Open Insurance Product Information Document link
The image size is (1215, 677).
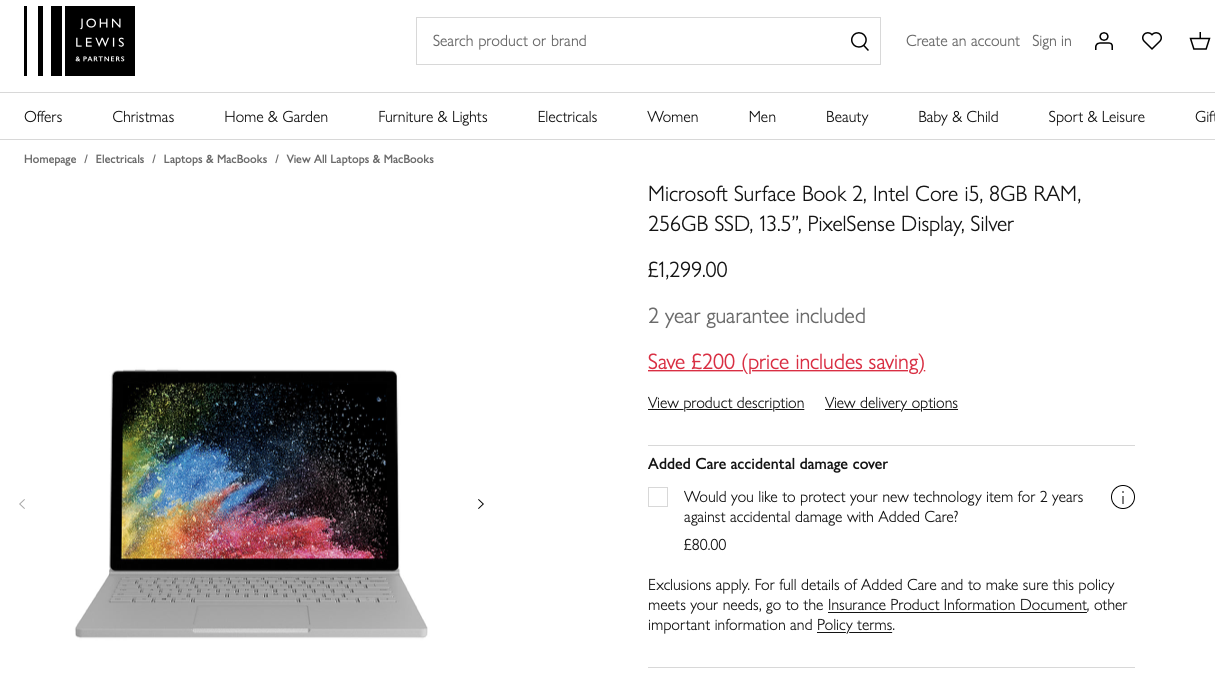[x=957, y=605]
